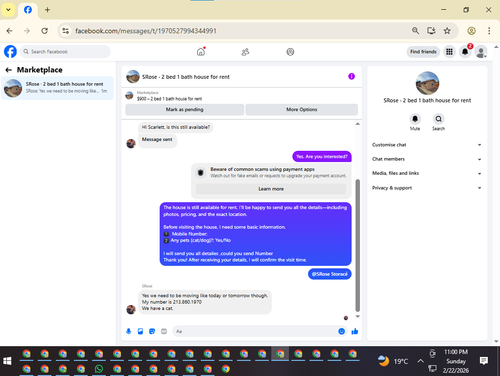Open the Windows notification center icon
The width and height of the screenshot is (500, 376).
(x=484, y=361)
